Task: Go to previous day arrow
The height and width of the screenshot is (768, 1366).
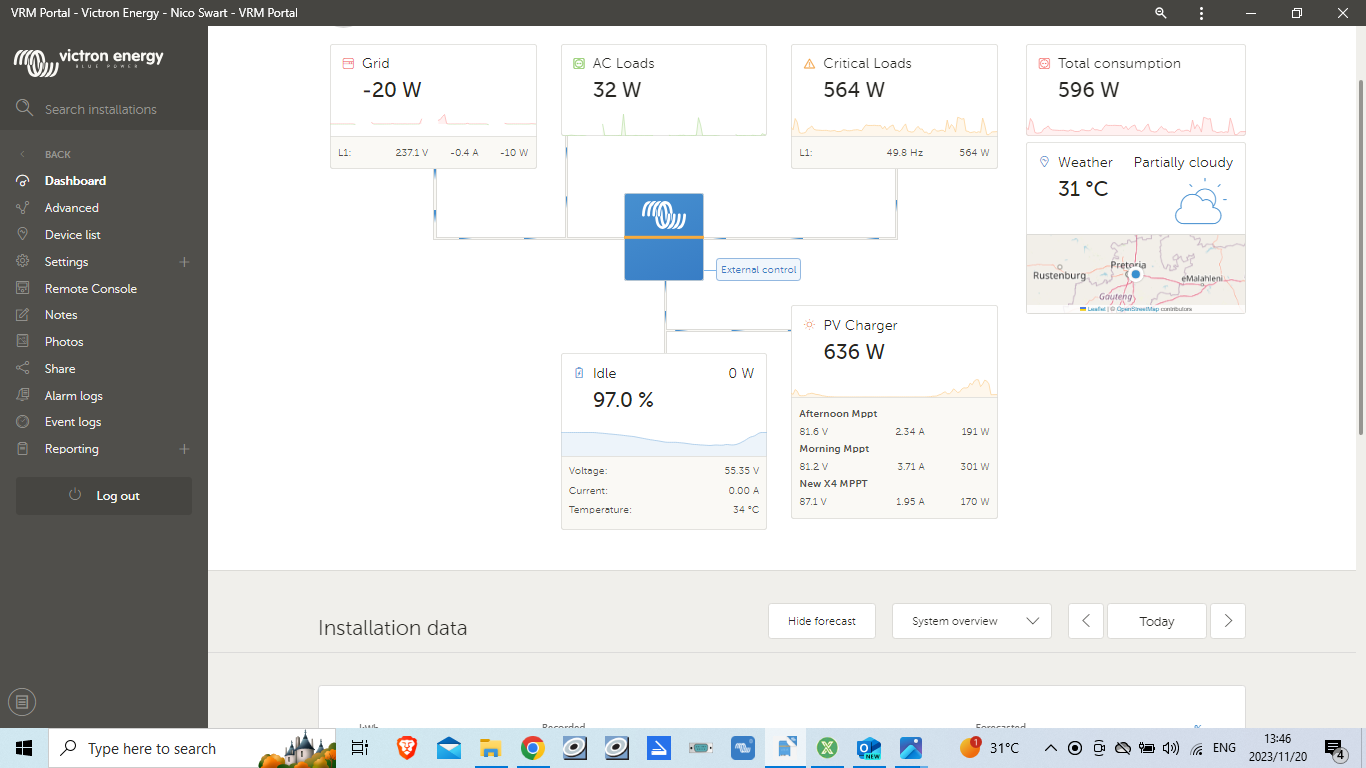Action: pyautogui.click(x=1086, y=621)
